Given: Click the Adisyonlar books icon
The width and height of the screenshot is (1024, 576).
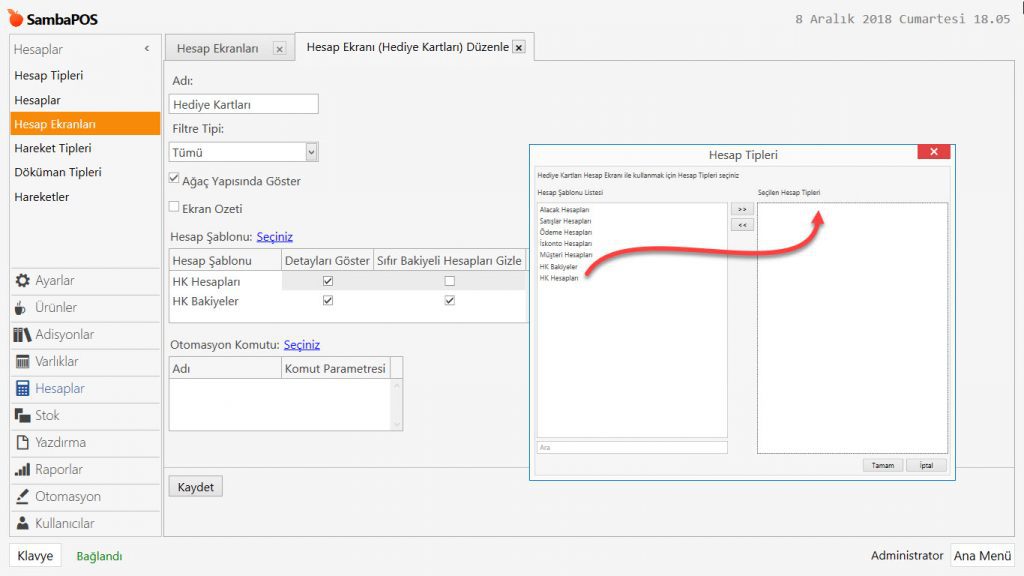Looking at the screenshot, I should click(x=23, y=335).
